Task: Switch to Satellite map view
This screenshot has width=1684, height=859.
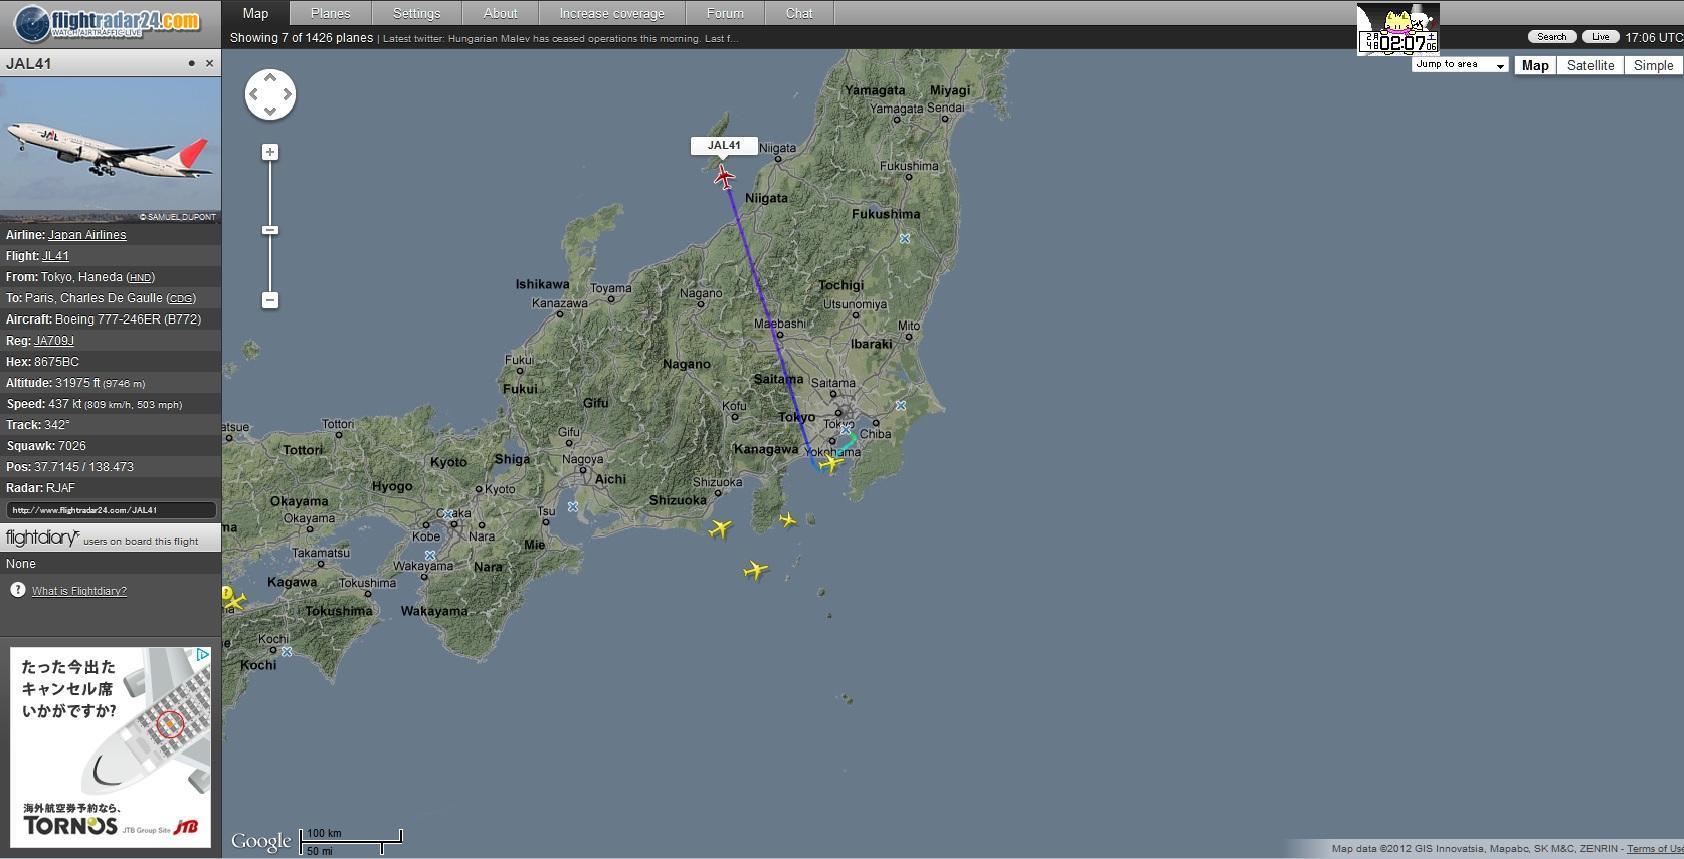Action: coord(1590,65)
